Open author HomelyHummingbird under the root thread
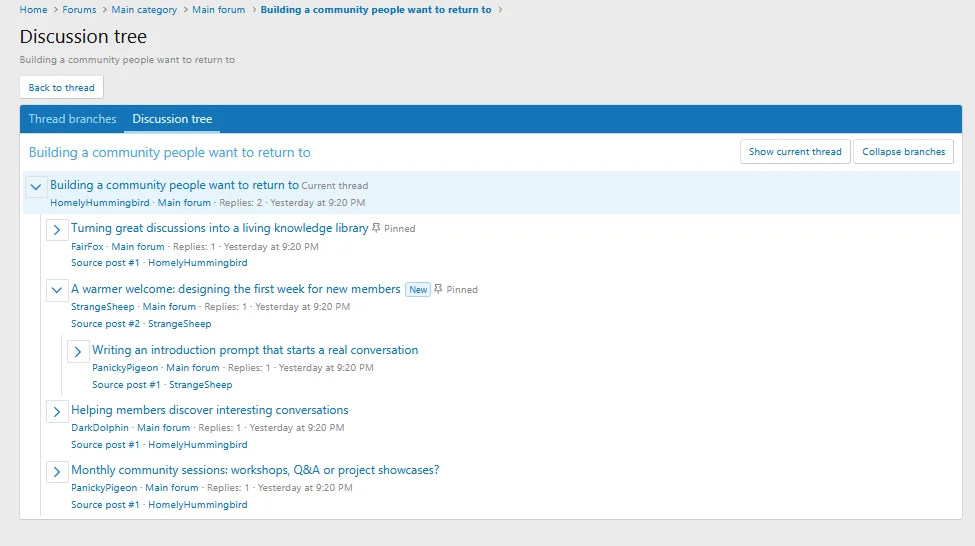975x546 pixels. pyautogui.click(x=99, y=203)
